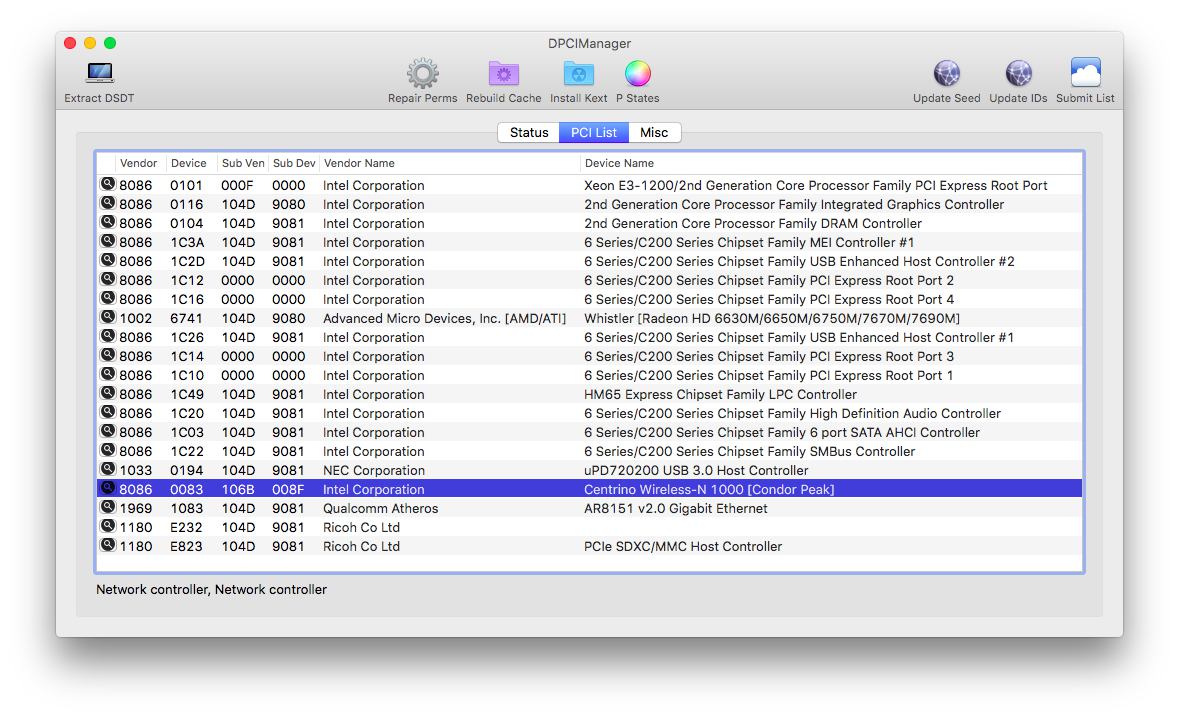
Task: Select the PCI List tab
Action: [x=594, y=132]
